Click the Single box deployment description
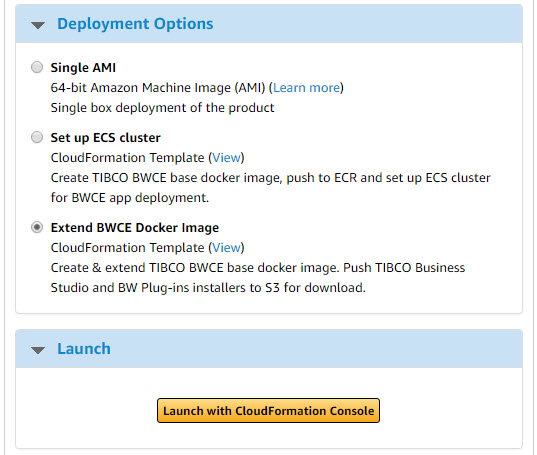537x455 pixels. tap(162, 108)
